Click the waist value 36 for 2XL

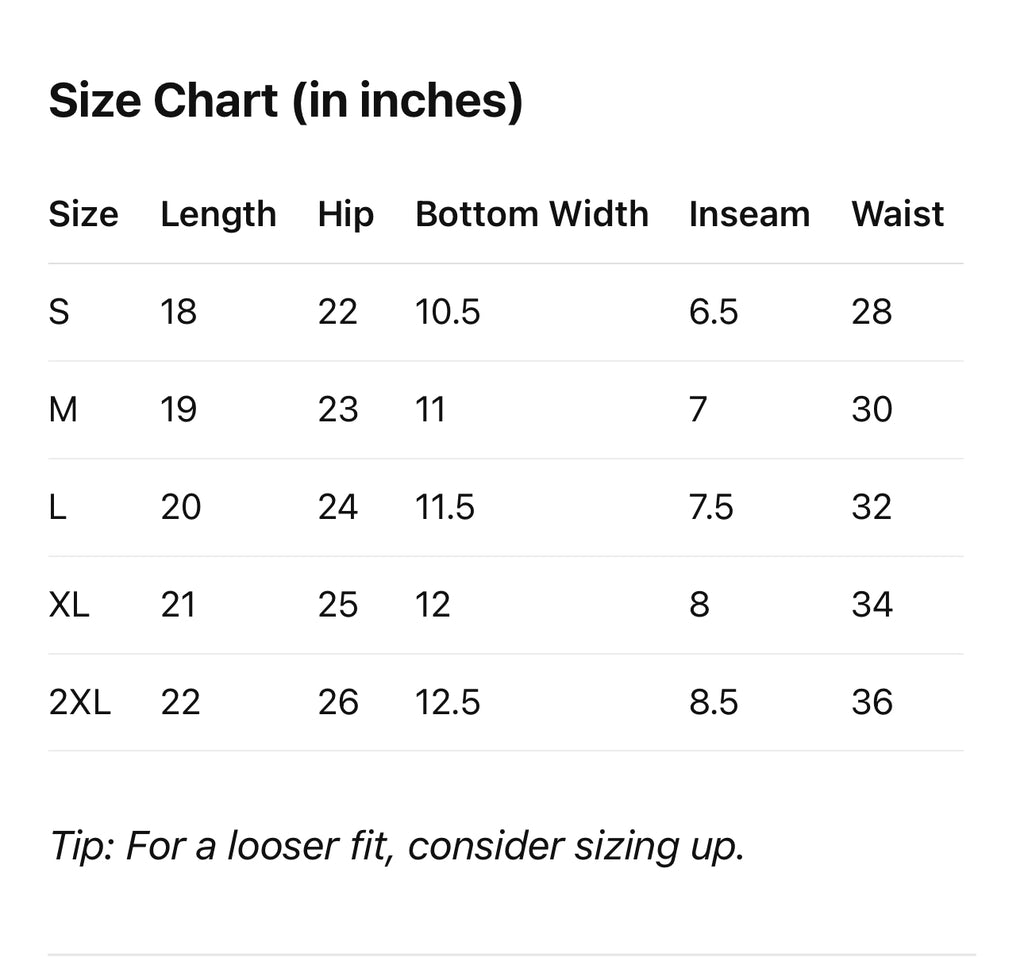[x=871, y=702]
